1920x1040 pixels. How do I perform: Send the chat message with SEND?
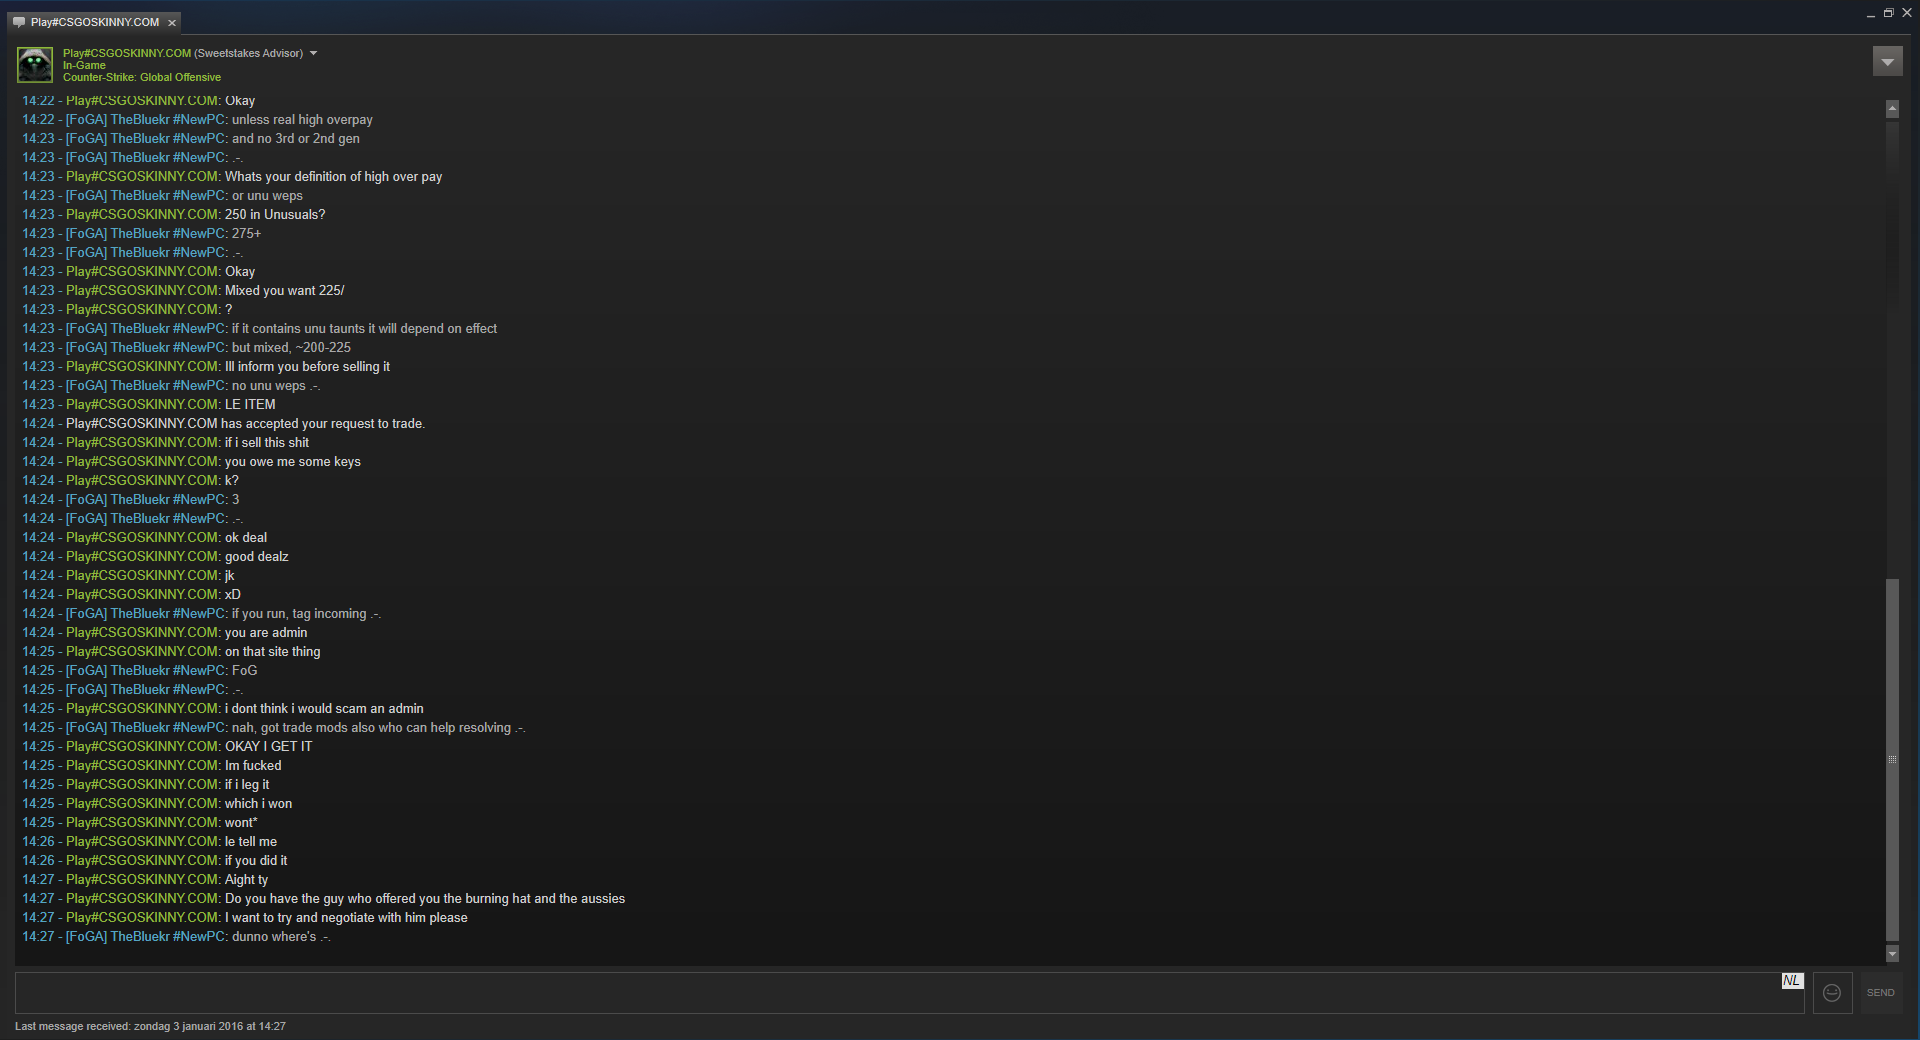point(1880,993)
